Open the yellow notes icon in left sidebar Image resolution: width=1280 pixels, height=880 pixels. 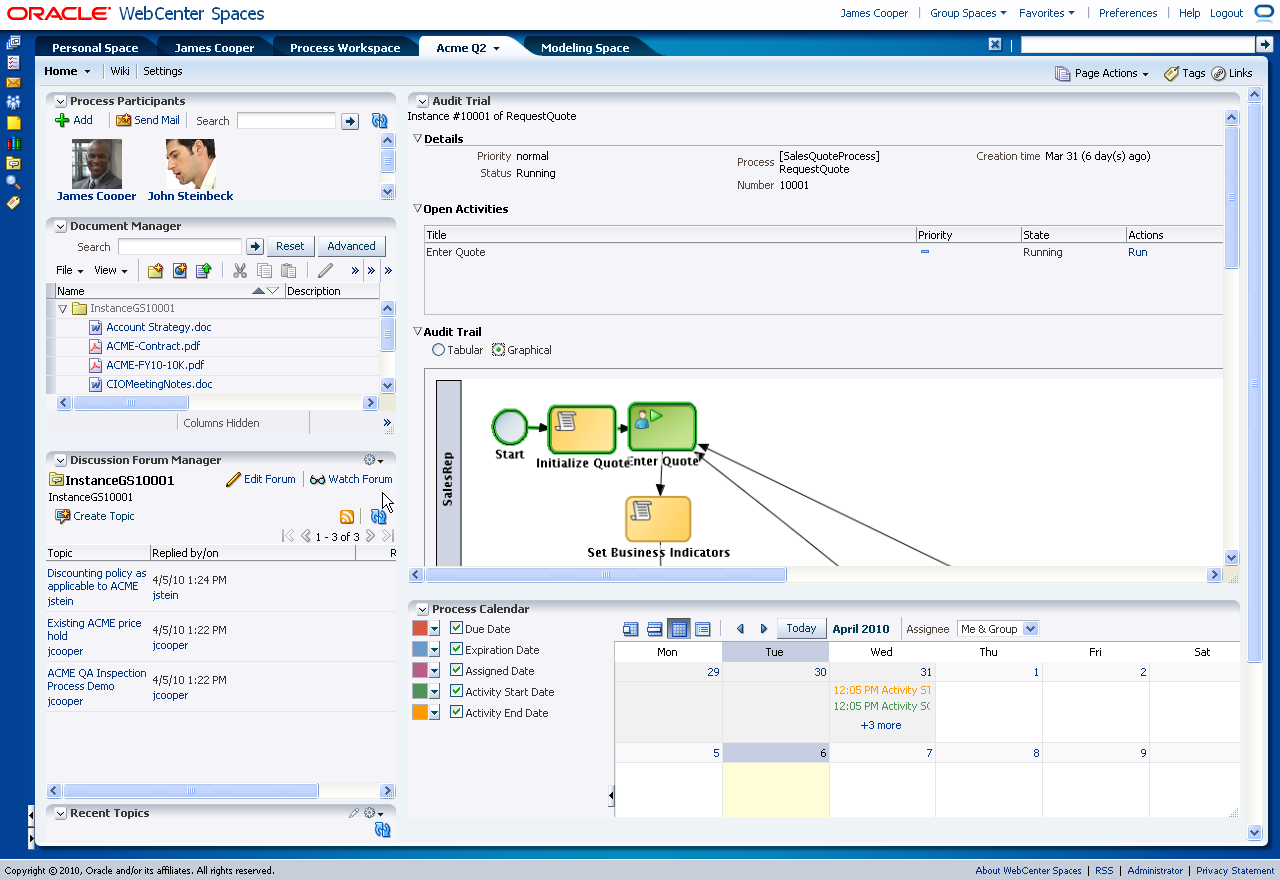(13, 123)
